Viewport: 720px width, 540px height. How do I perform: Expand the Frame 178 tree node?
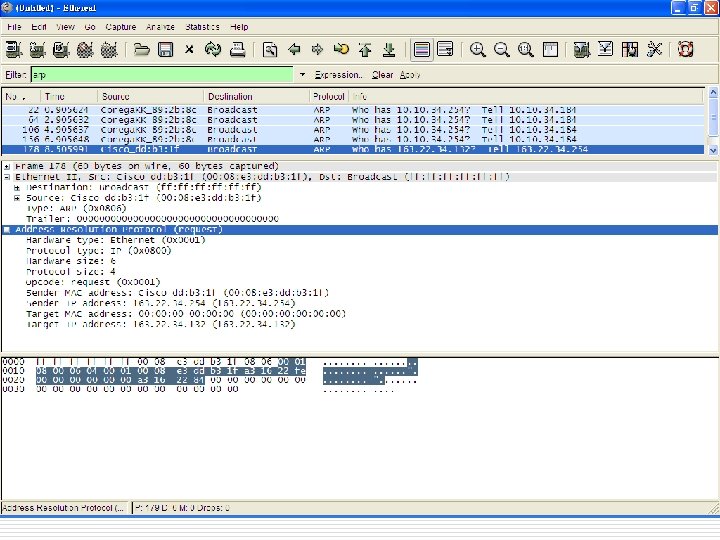point(7,167)
